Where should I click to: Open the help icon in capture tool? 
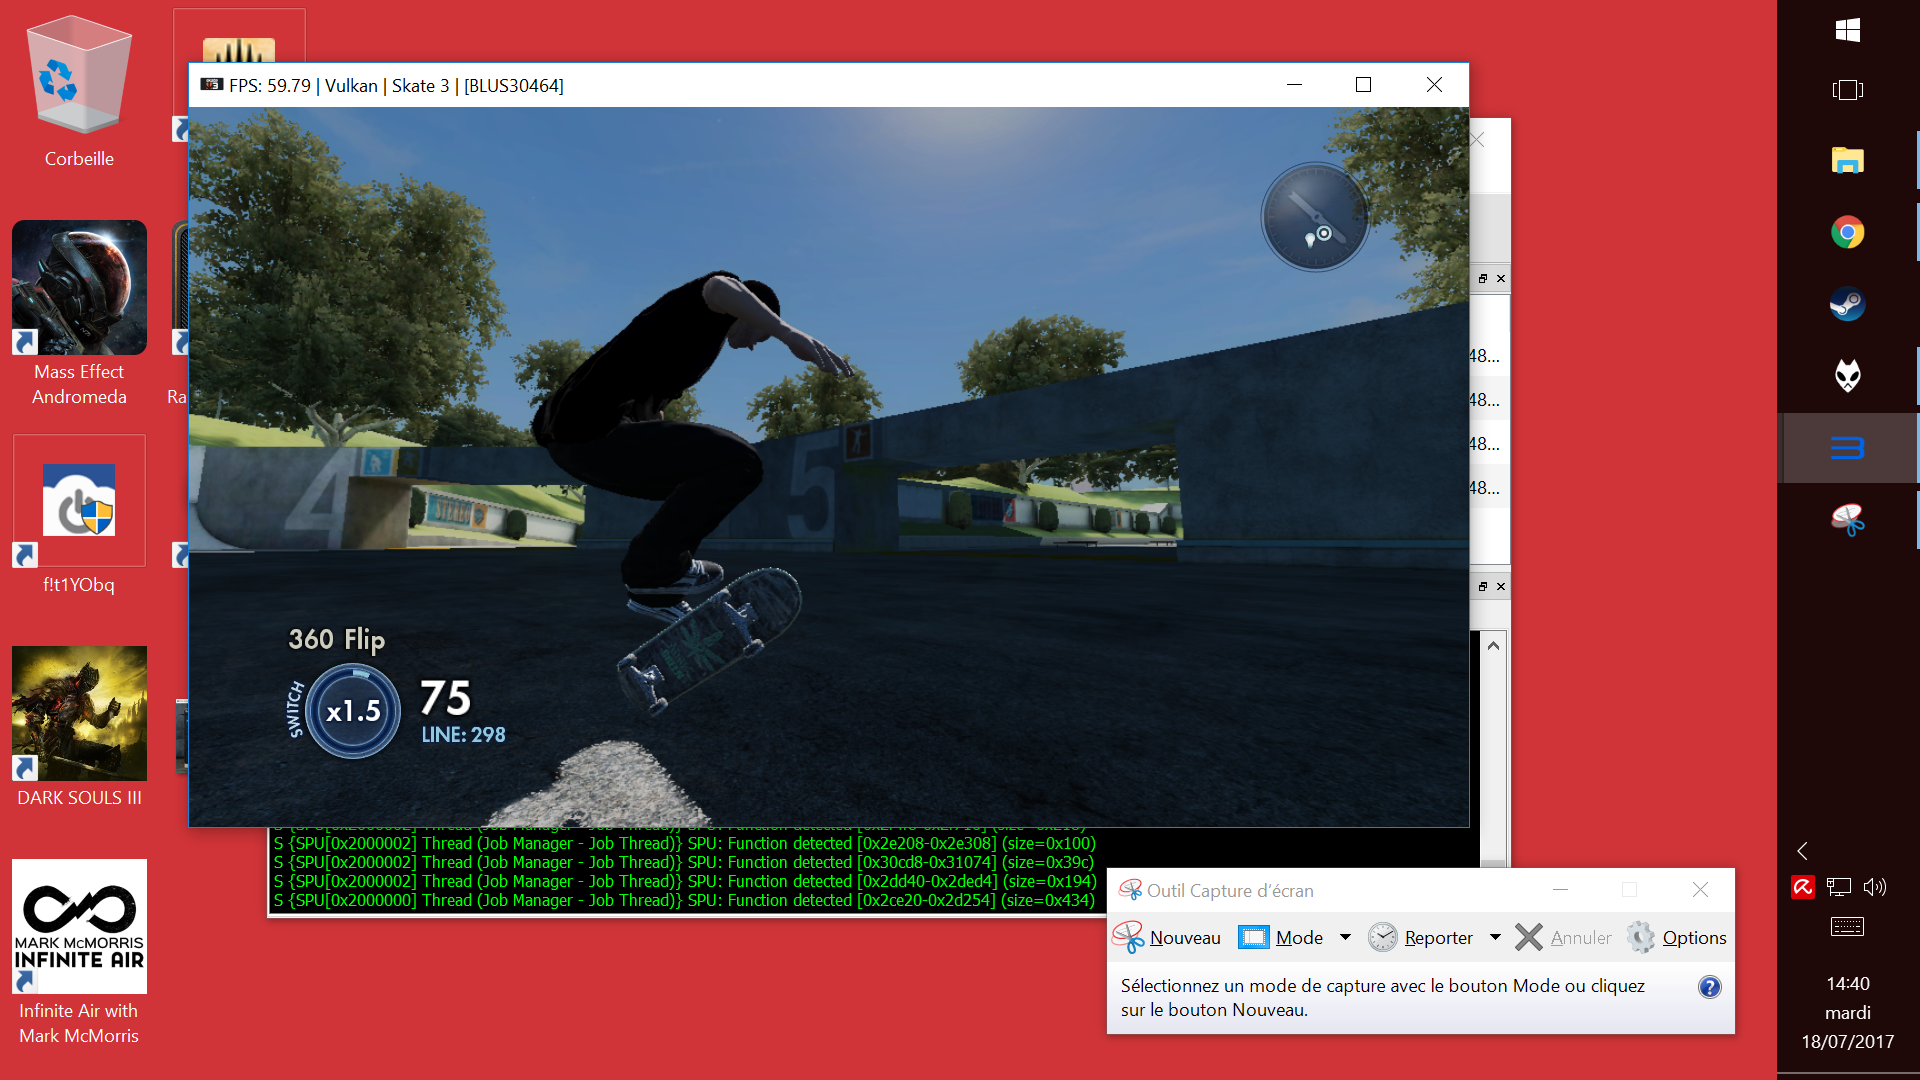click(x=1710, y=987)
